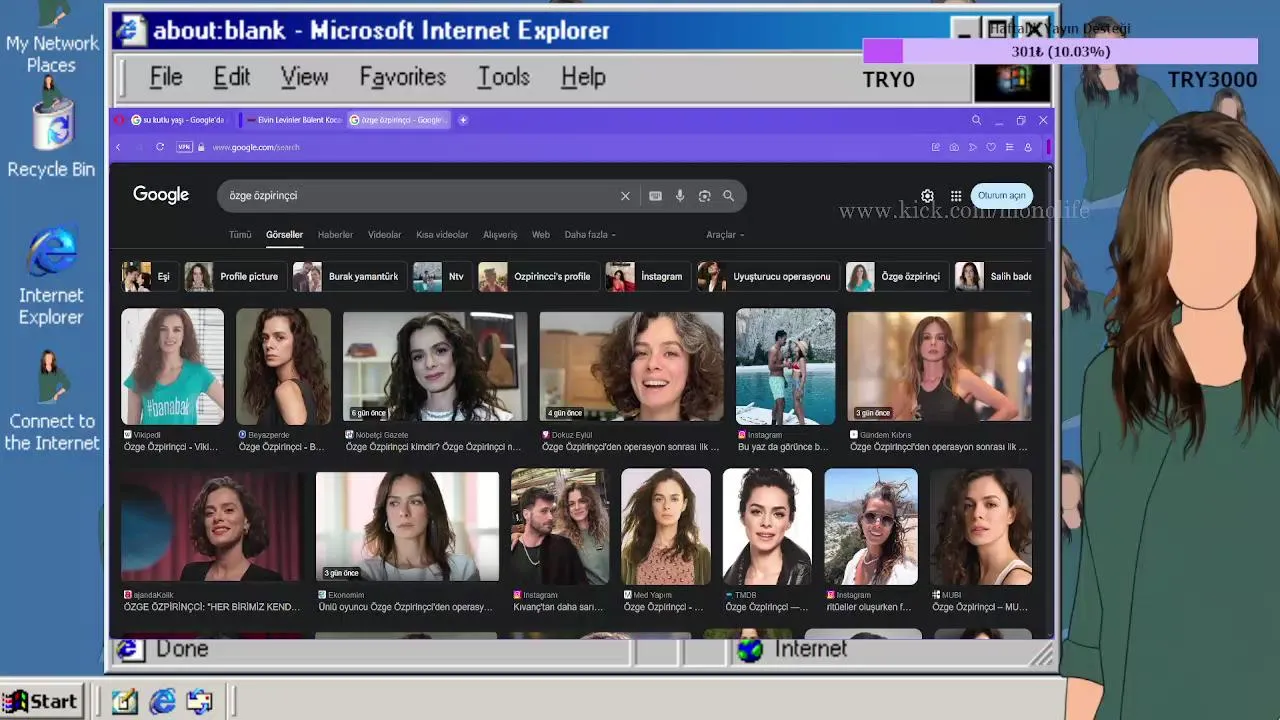Open My Network Places desktop icon
The height and width of the screenshot is (720, 1280).
(51, 38)
